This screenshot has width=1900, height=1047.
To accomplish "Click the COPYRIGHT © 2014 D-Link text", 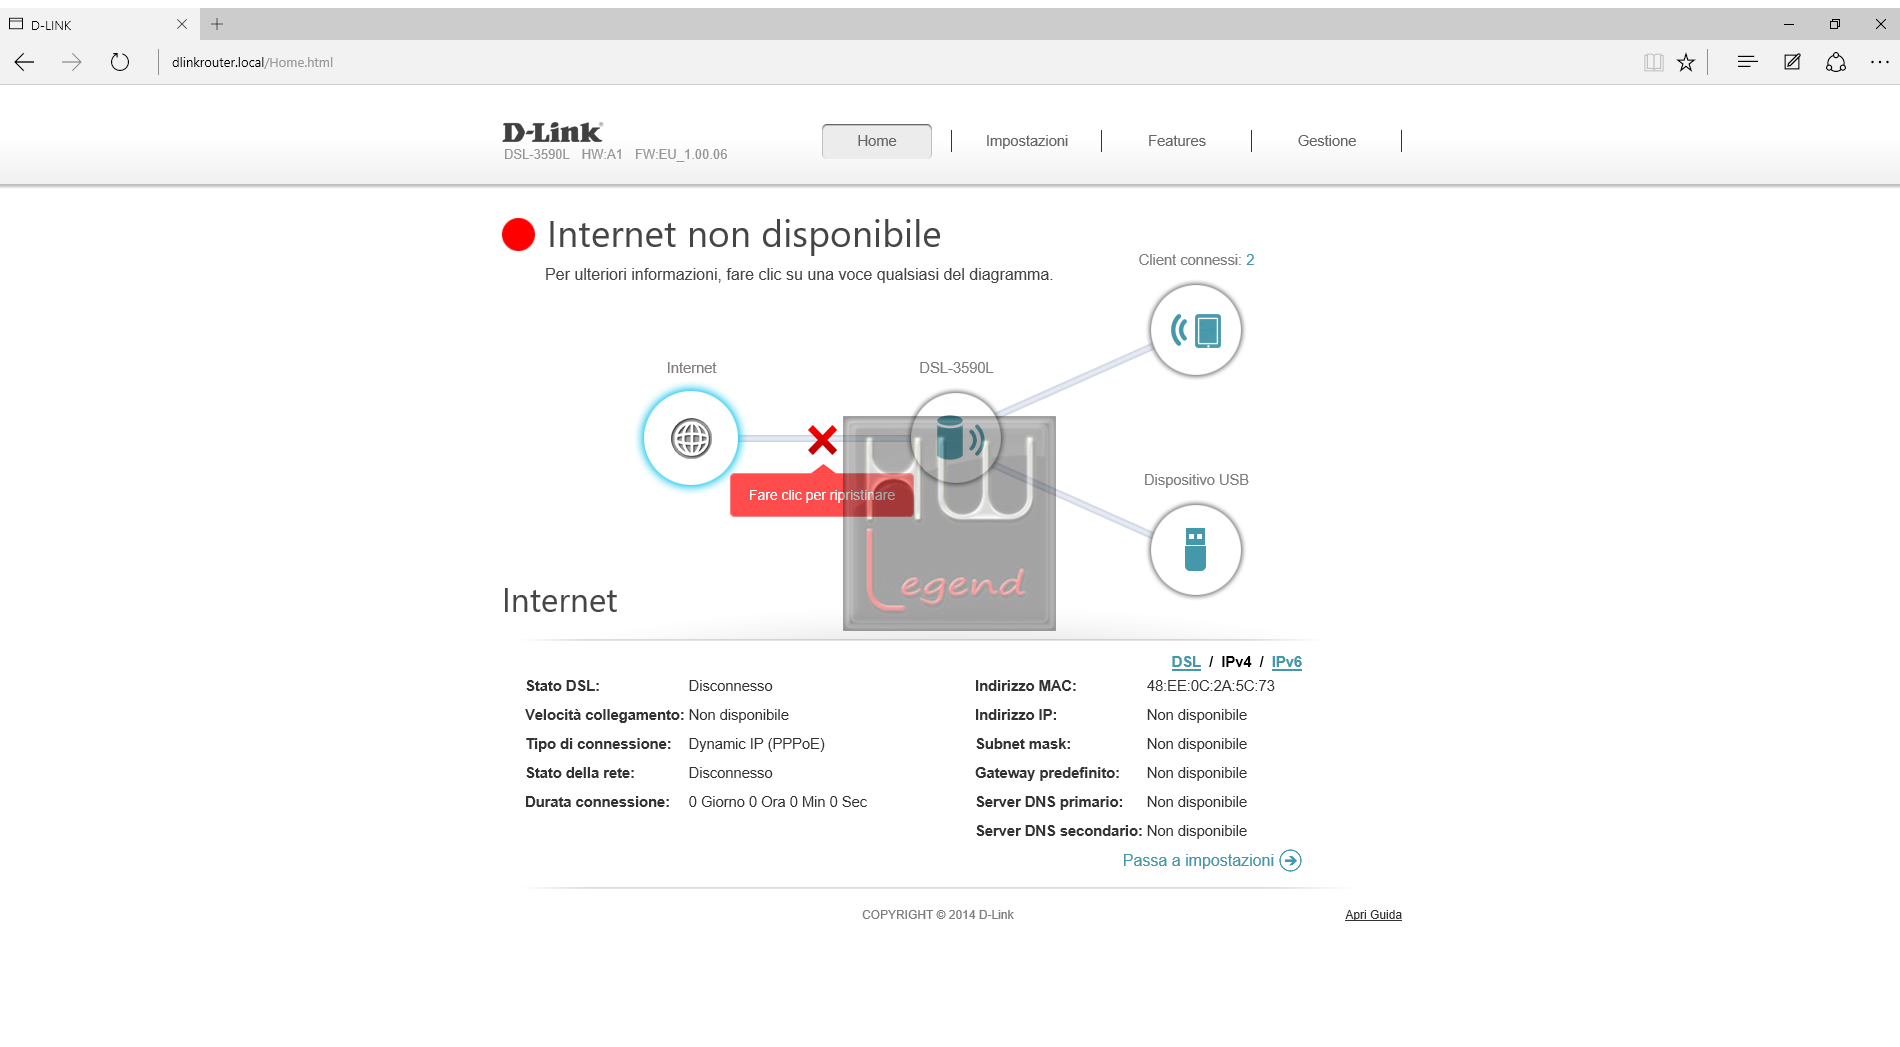I will (938, 915).
